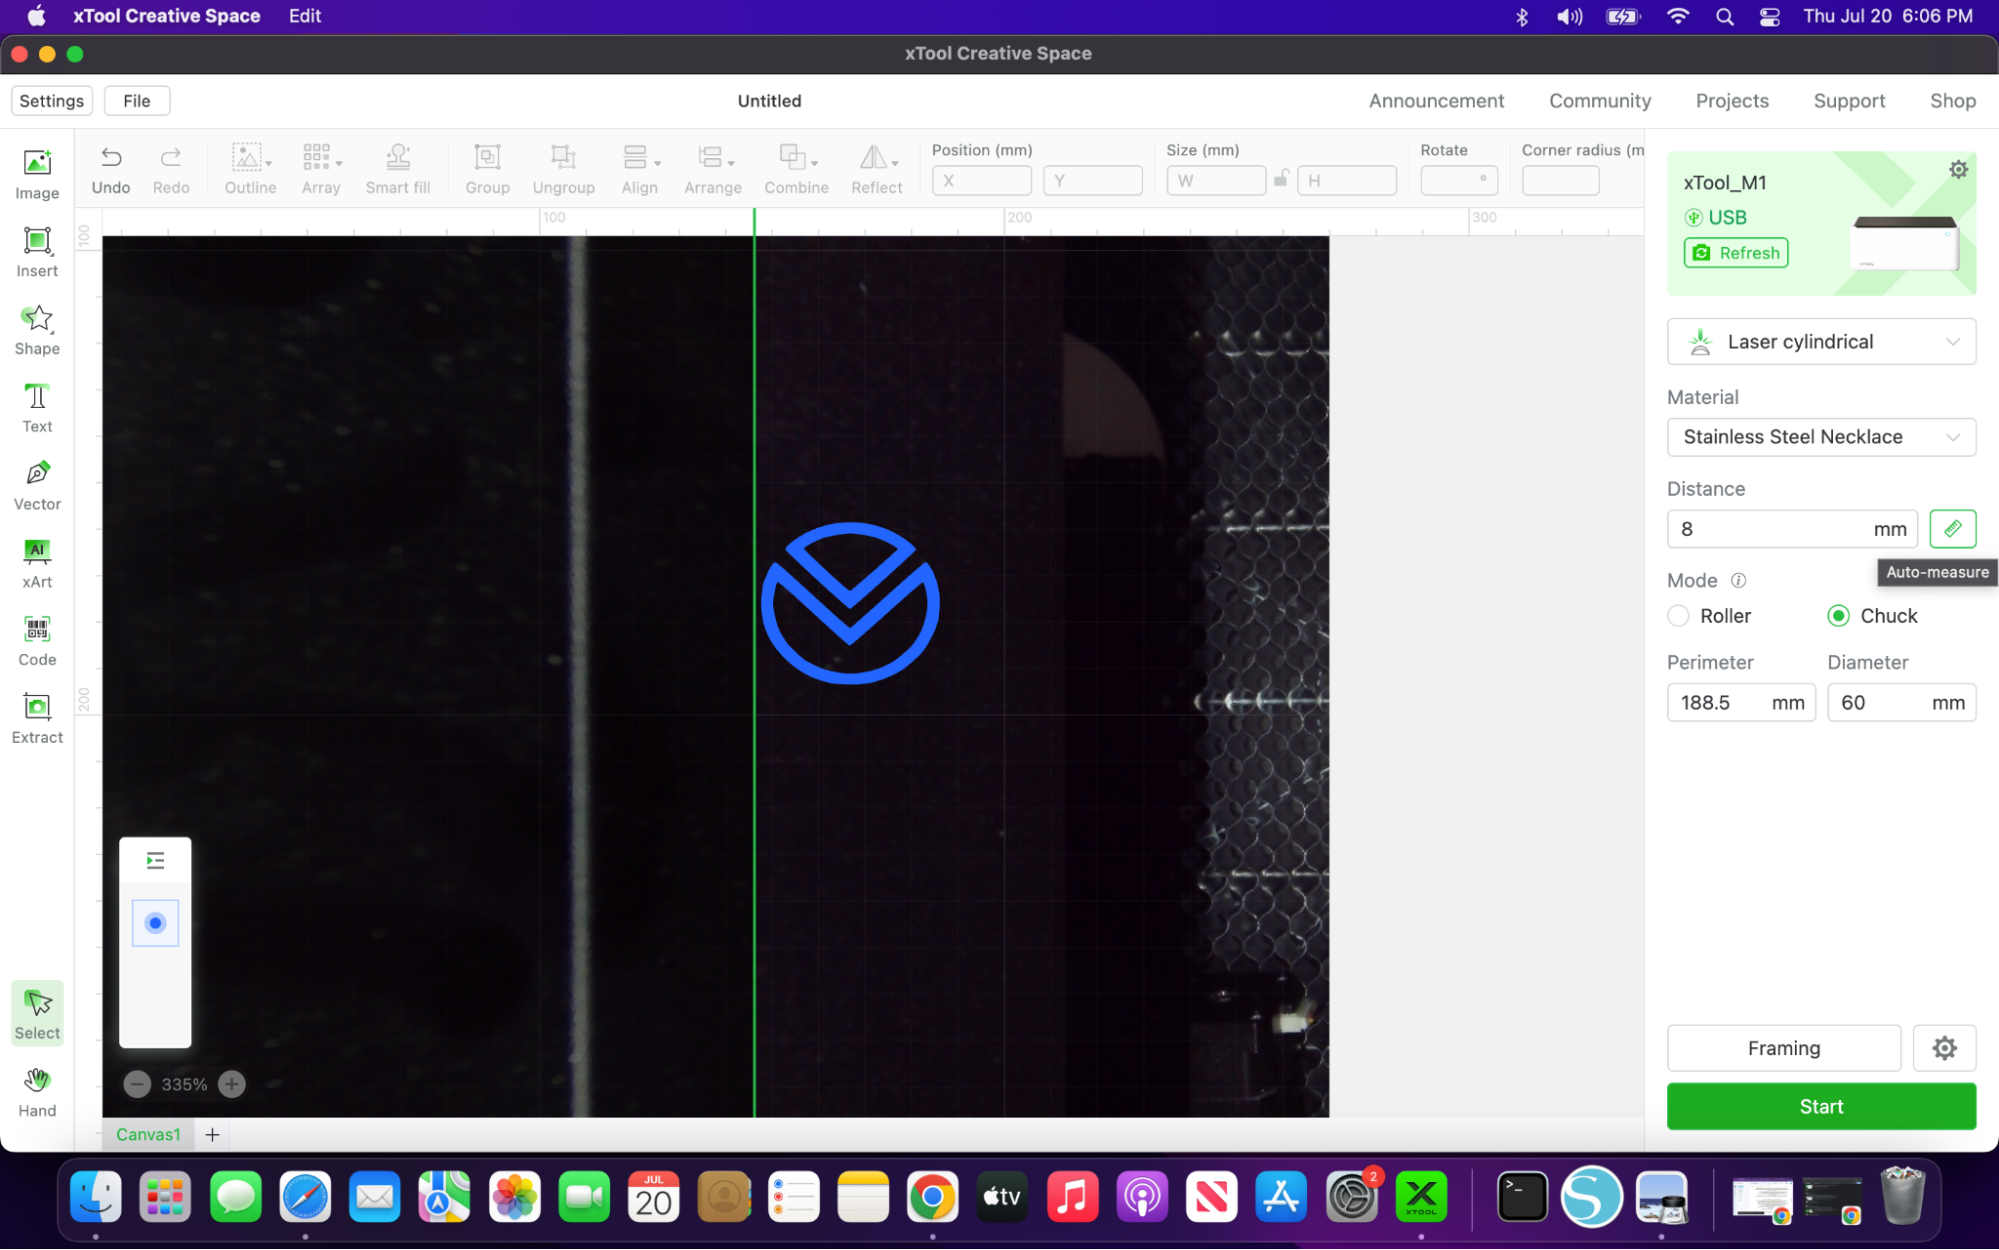The image size is (1999, 1250).
Task: Activate the Select cursor tool
Action: pyautogui.click(x=37, y=1014)
